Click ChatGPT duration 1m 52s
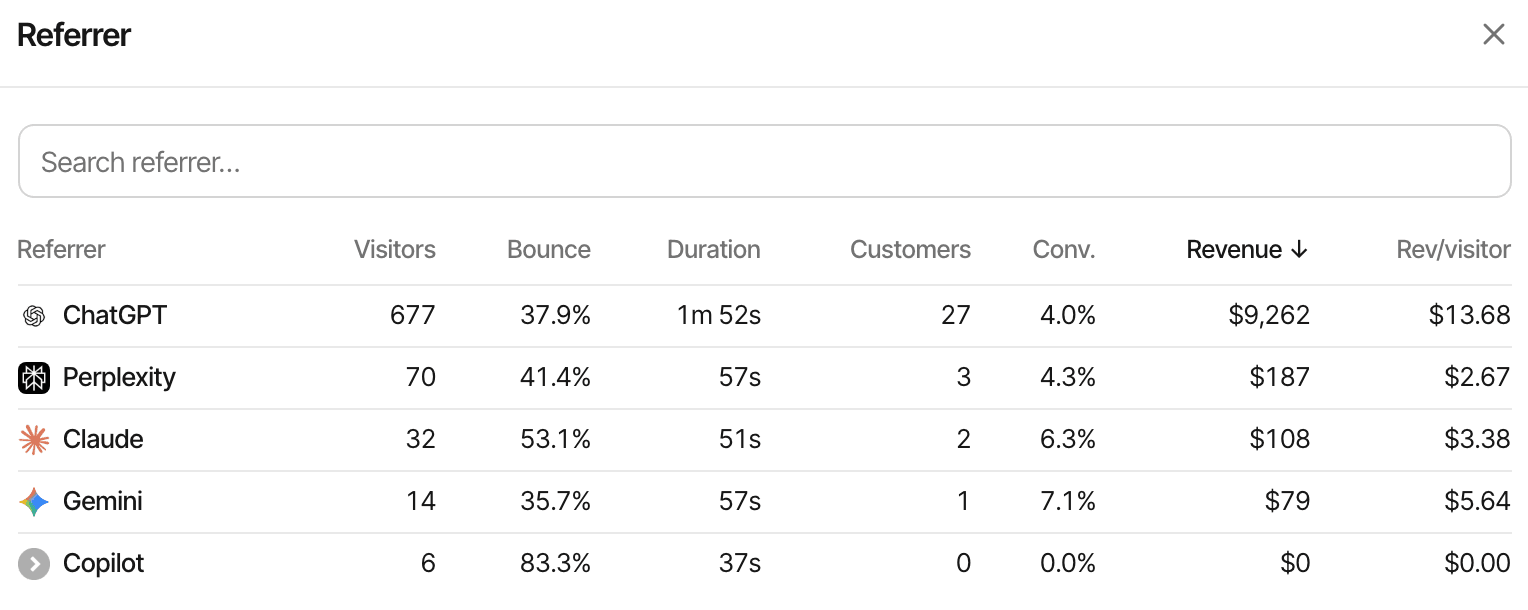1528x610 pixels. pos(719,316)
